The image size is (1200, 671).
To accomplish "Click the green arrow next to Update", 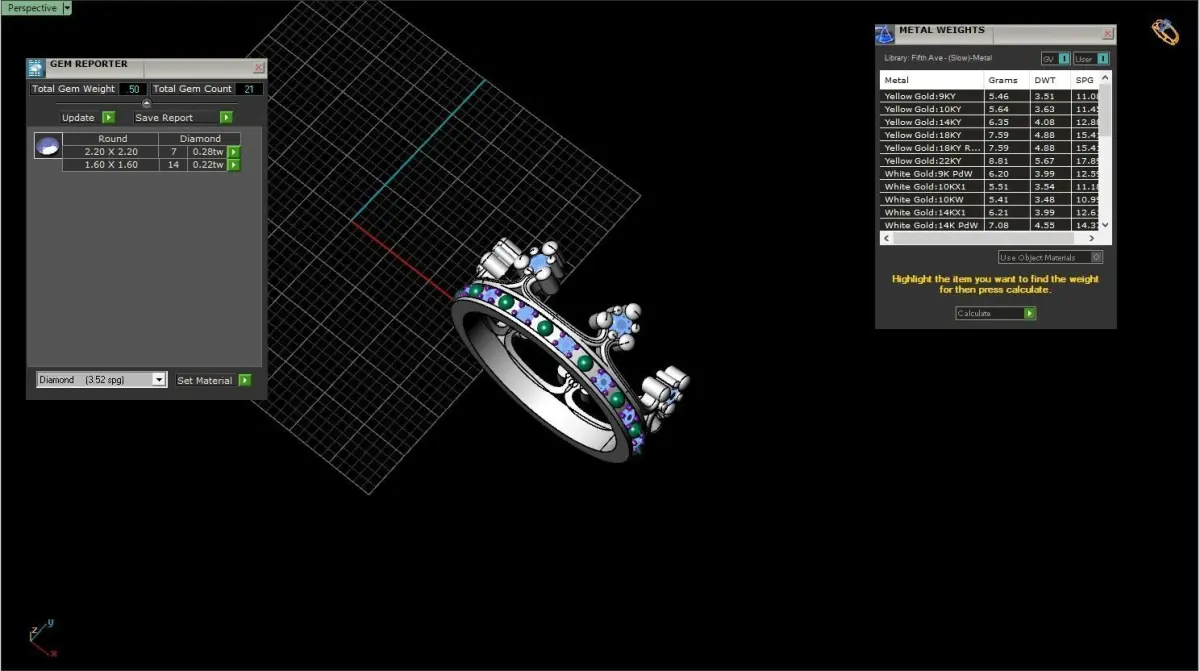I will (108, 117).
